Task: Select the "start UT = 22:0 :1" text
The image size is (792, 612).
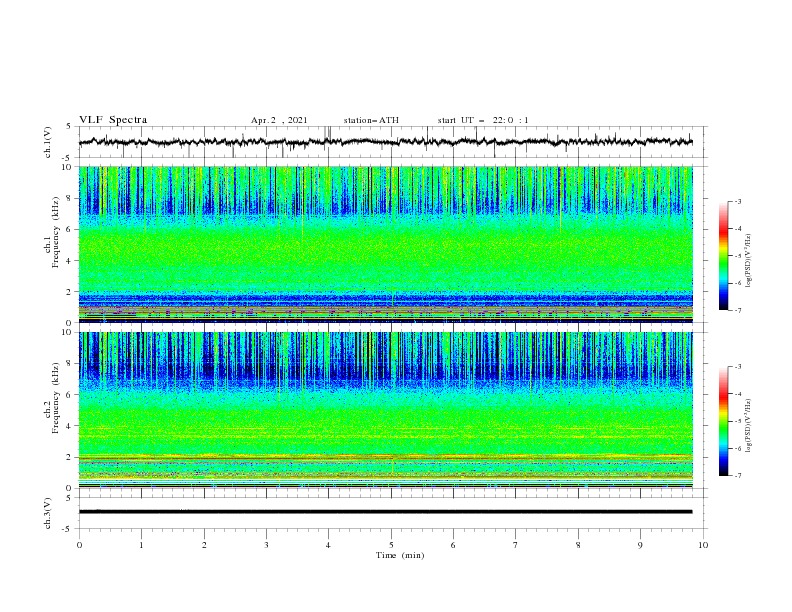Action: point(483,120)
